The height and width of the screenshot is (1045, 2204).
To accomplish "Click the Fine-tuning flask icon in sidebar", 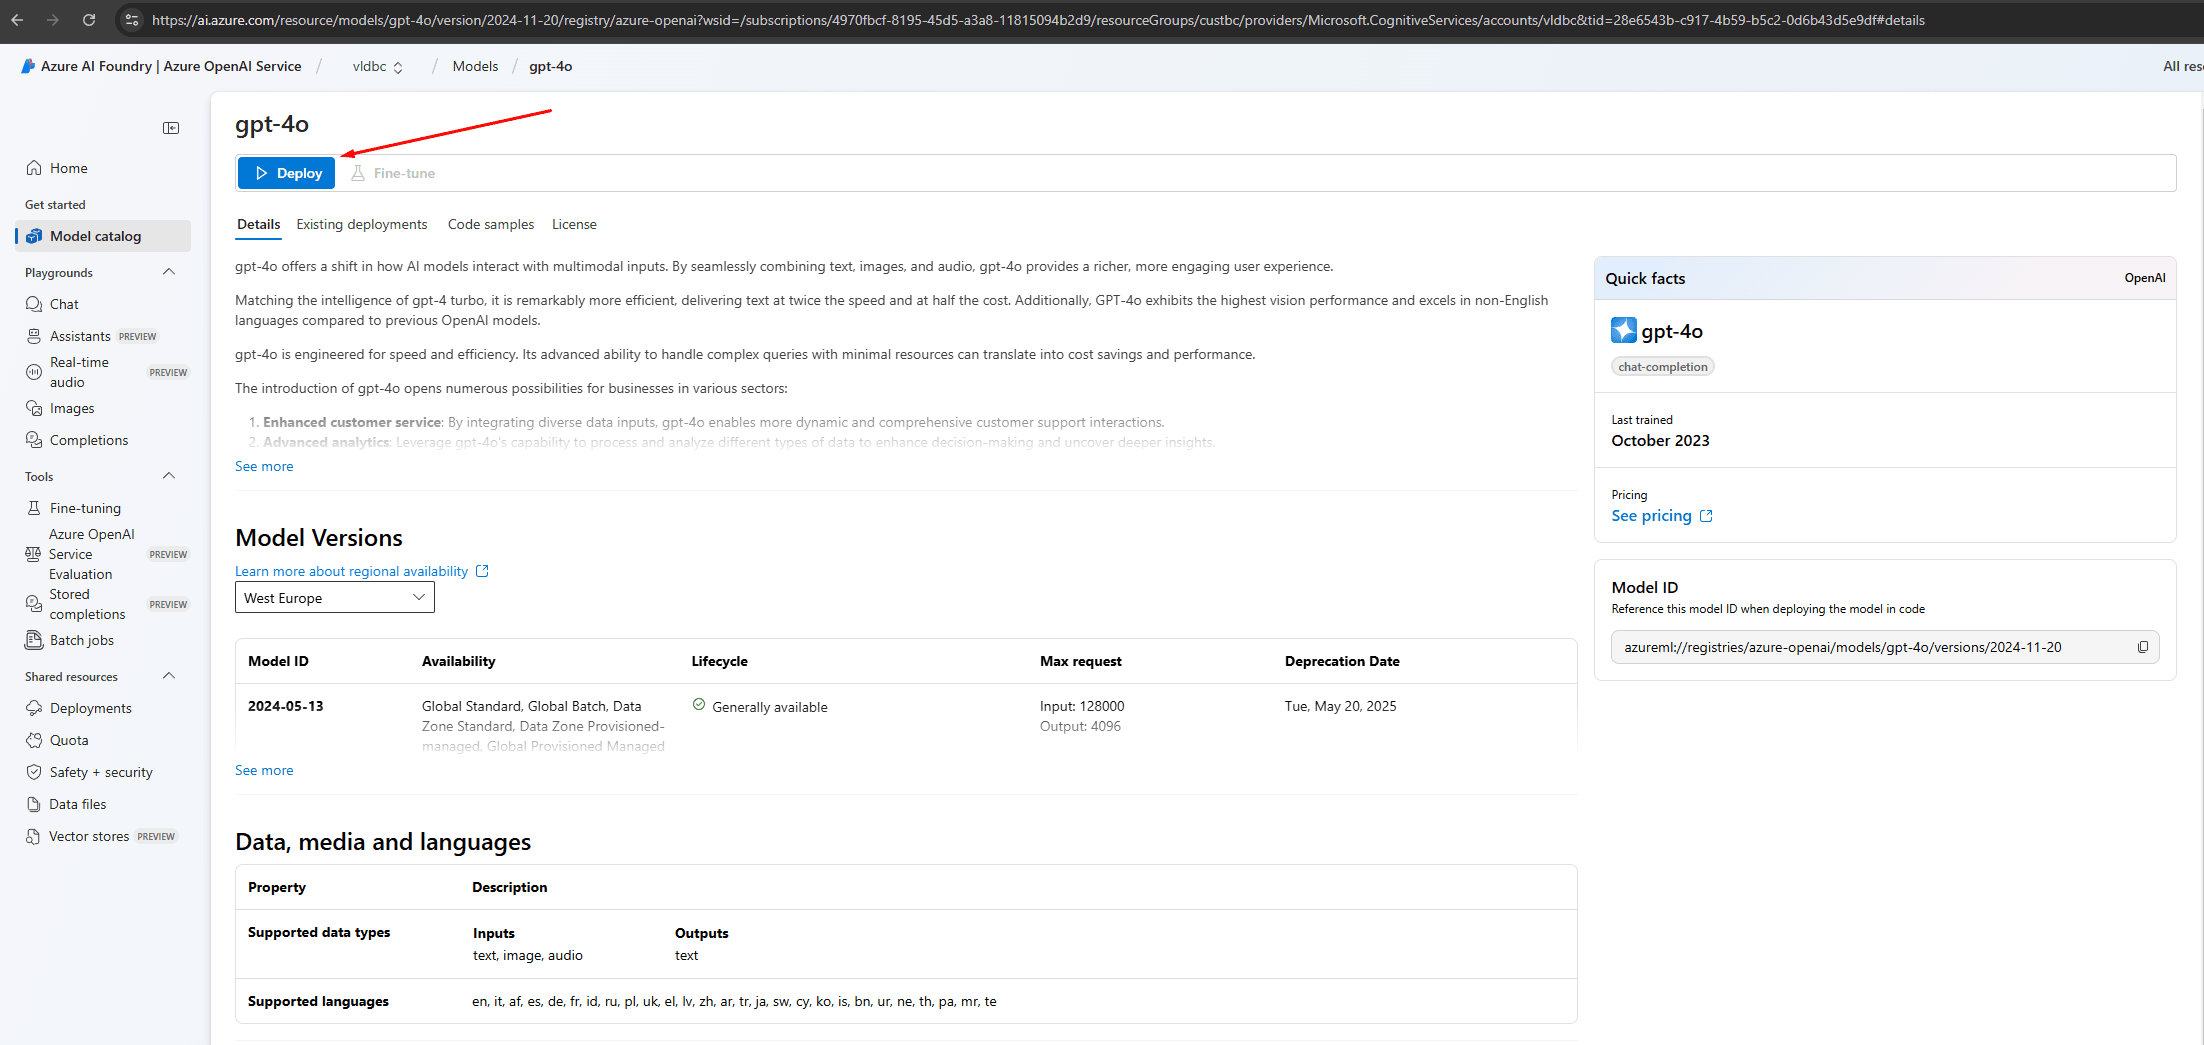I will (x=34, y=508).
